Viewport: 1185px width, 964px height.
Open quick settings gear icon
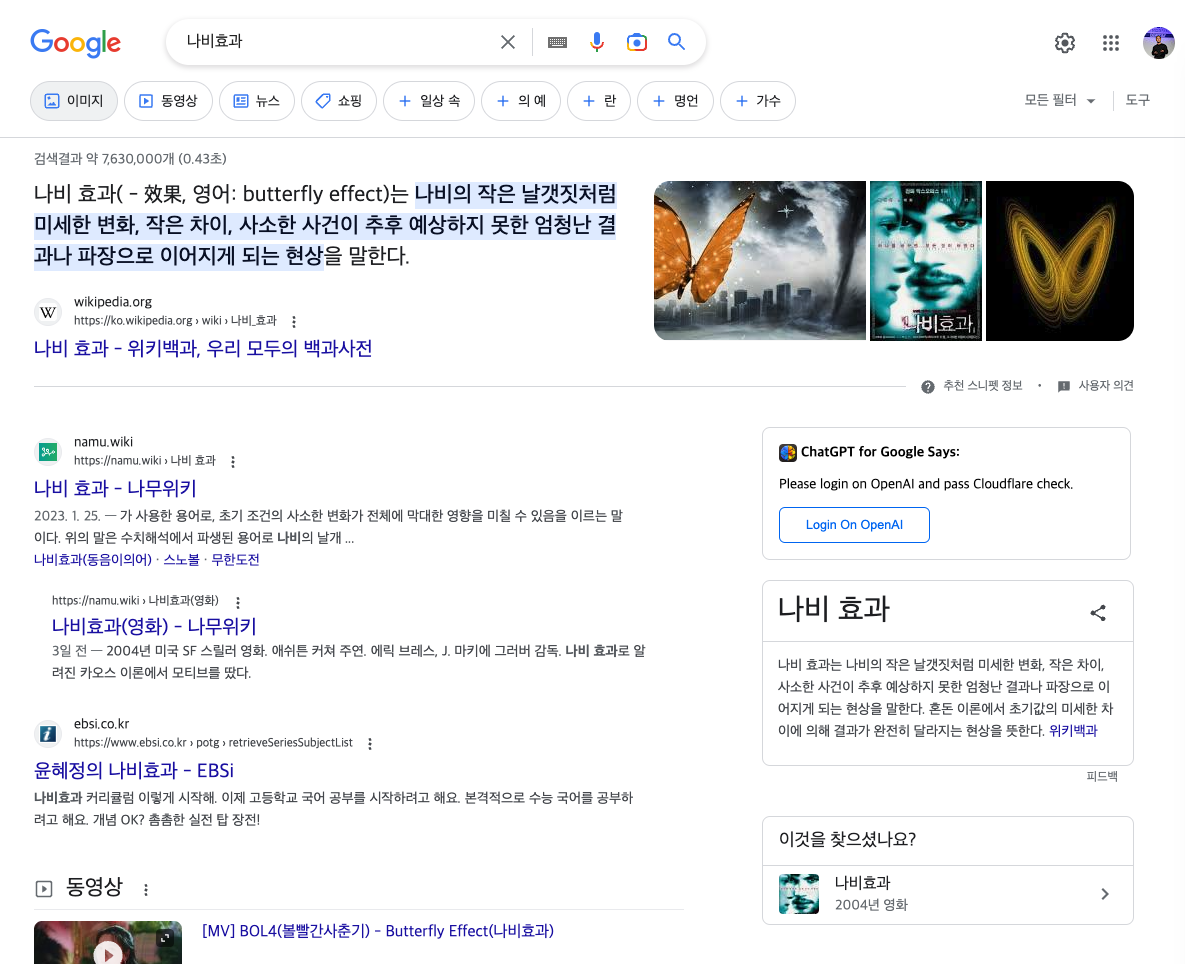[x=1065, y=43]
